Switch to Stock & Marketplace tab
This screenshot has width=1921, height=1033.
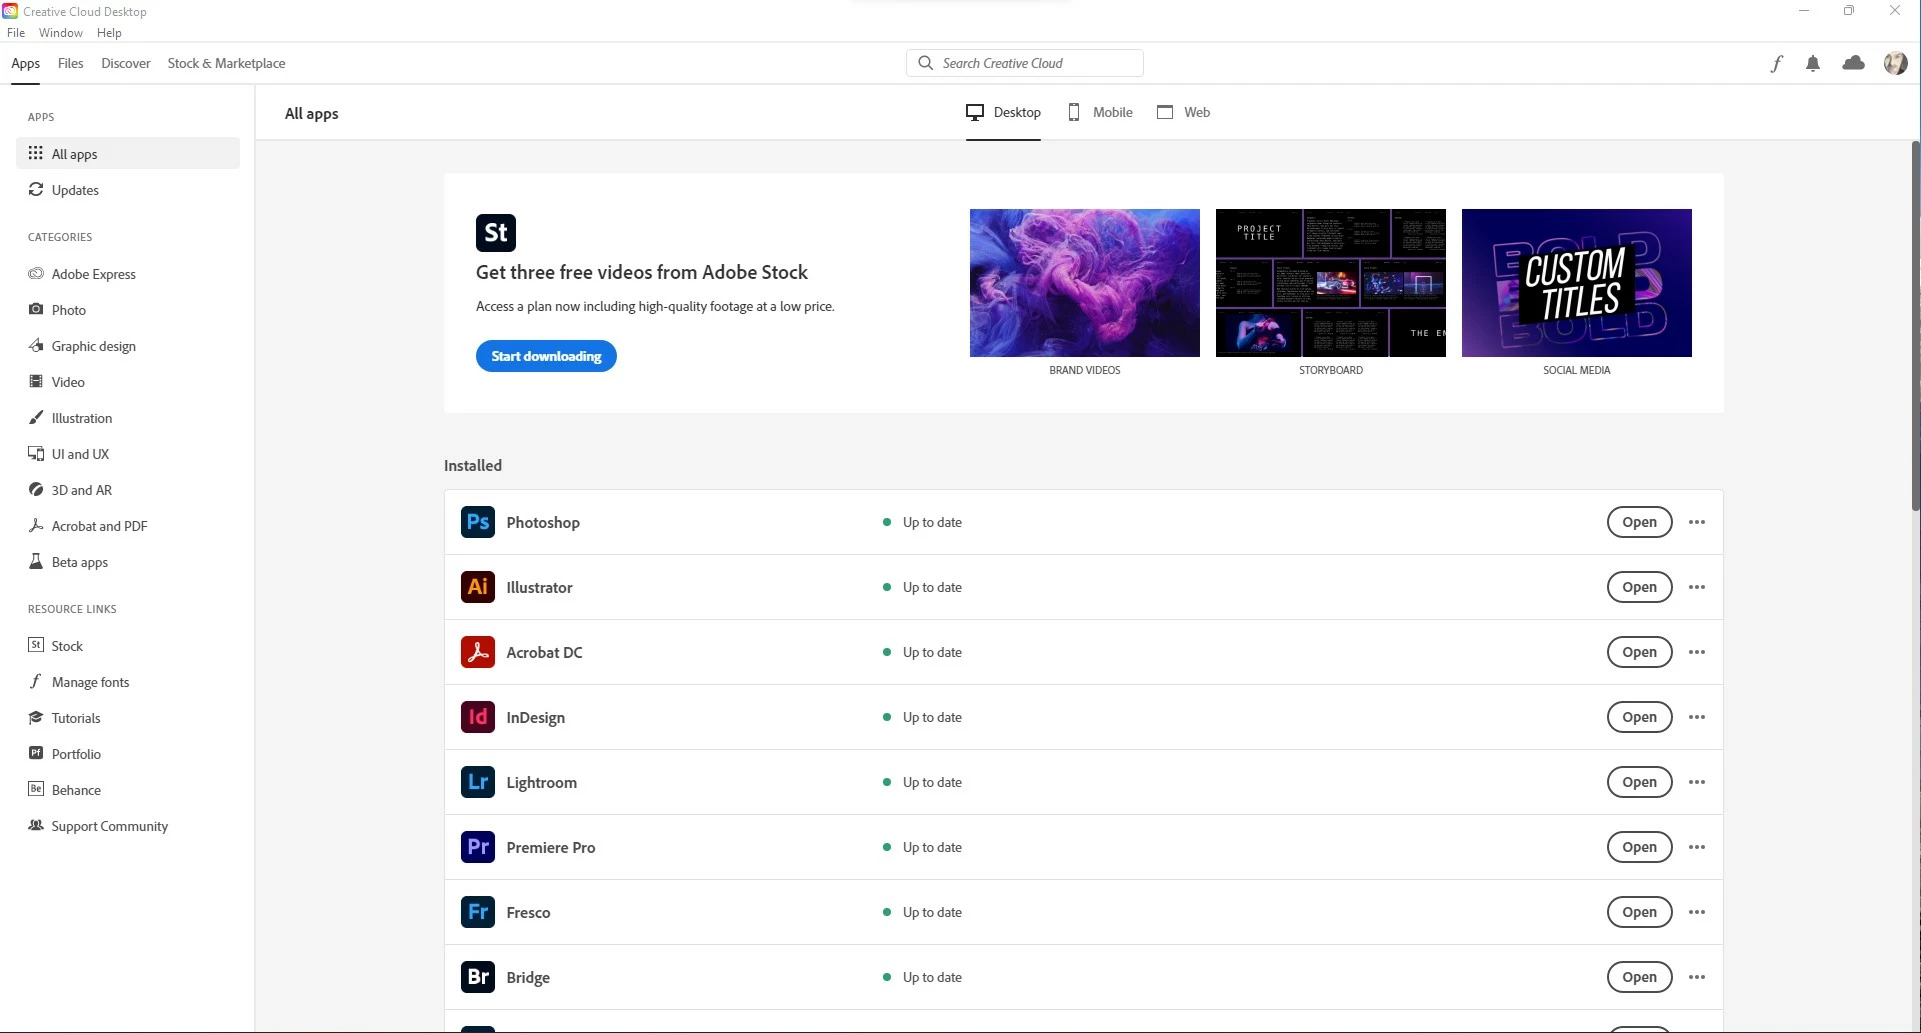click(226, 63)
